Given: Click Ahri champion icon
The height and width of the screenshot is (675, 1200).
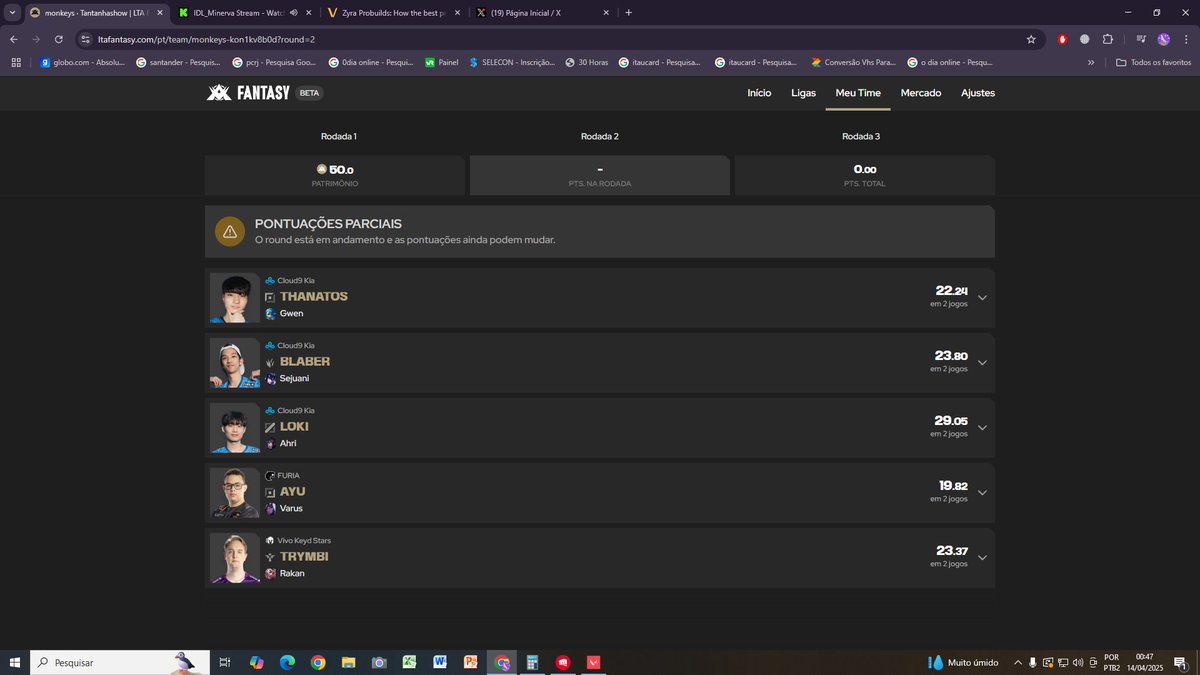Looking at the screenshot, I should pyautogui.click(x=270, y=443).
